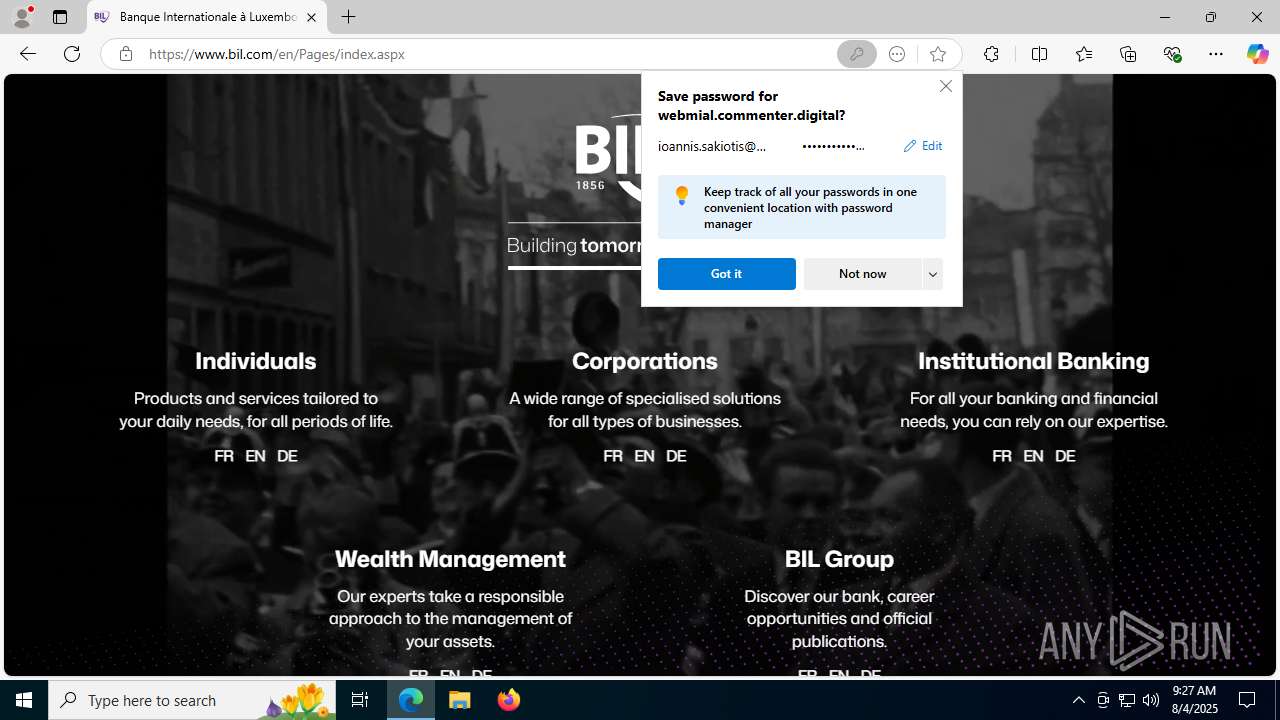Viewport: 1280px width, 720px height.
Task: Open File Explorer on taskbar
Action: tap(460, 700)
